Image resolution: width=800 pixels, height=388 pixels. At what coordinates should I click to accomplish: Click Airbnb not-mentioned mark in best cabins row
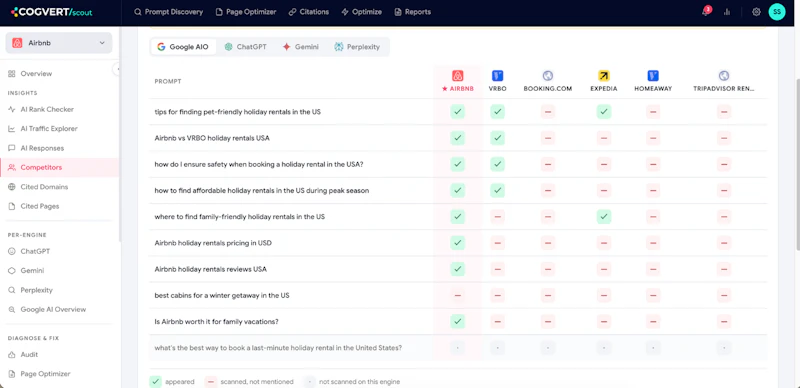(458, 295)
